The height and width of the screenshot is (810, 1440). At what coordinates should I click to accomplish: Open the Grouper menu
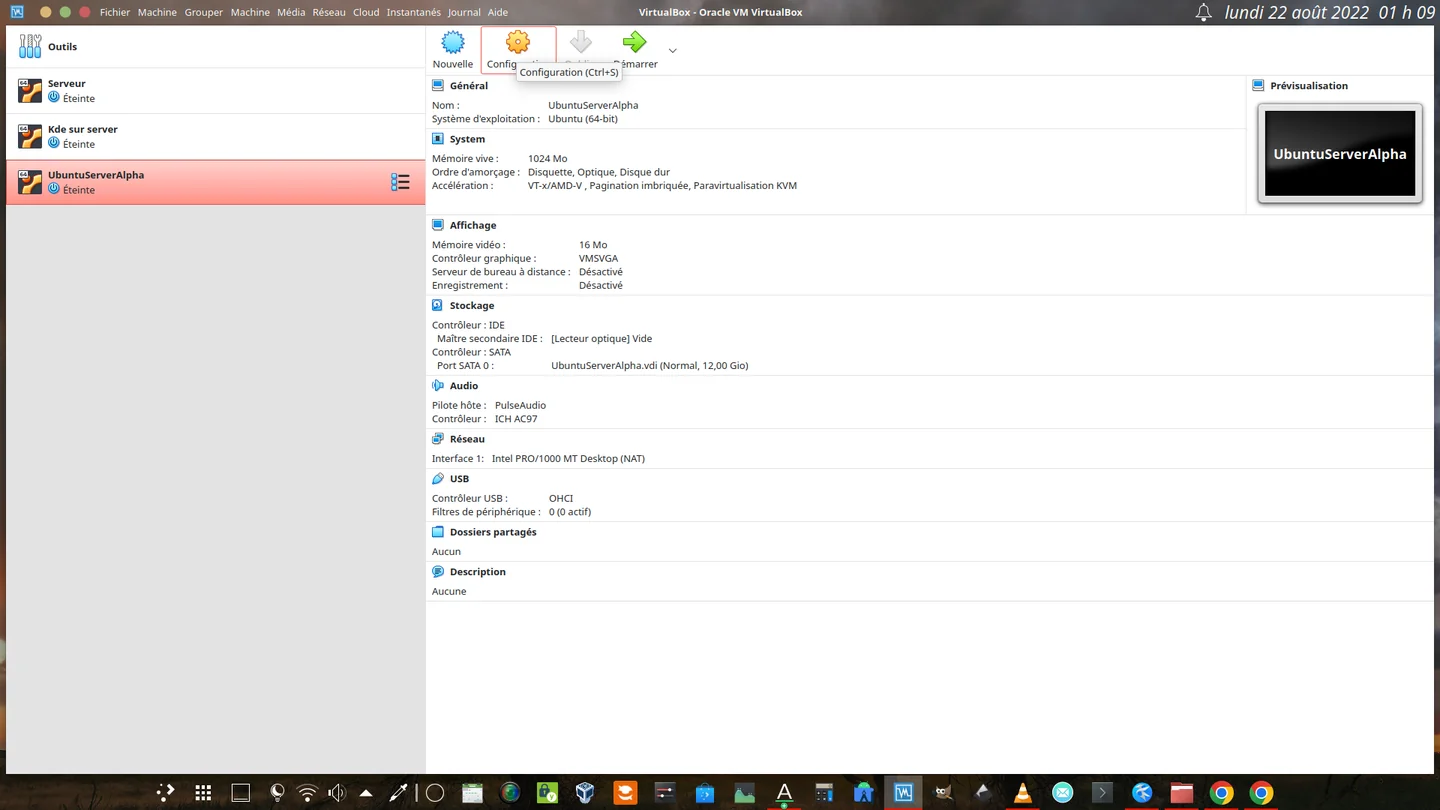tap(203, 12)
